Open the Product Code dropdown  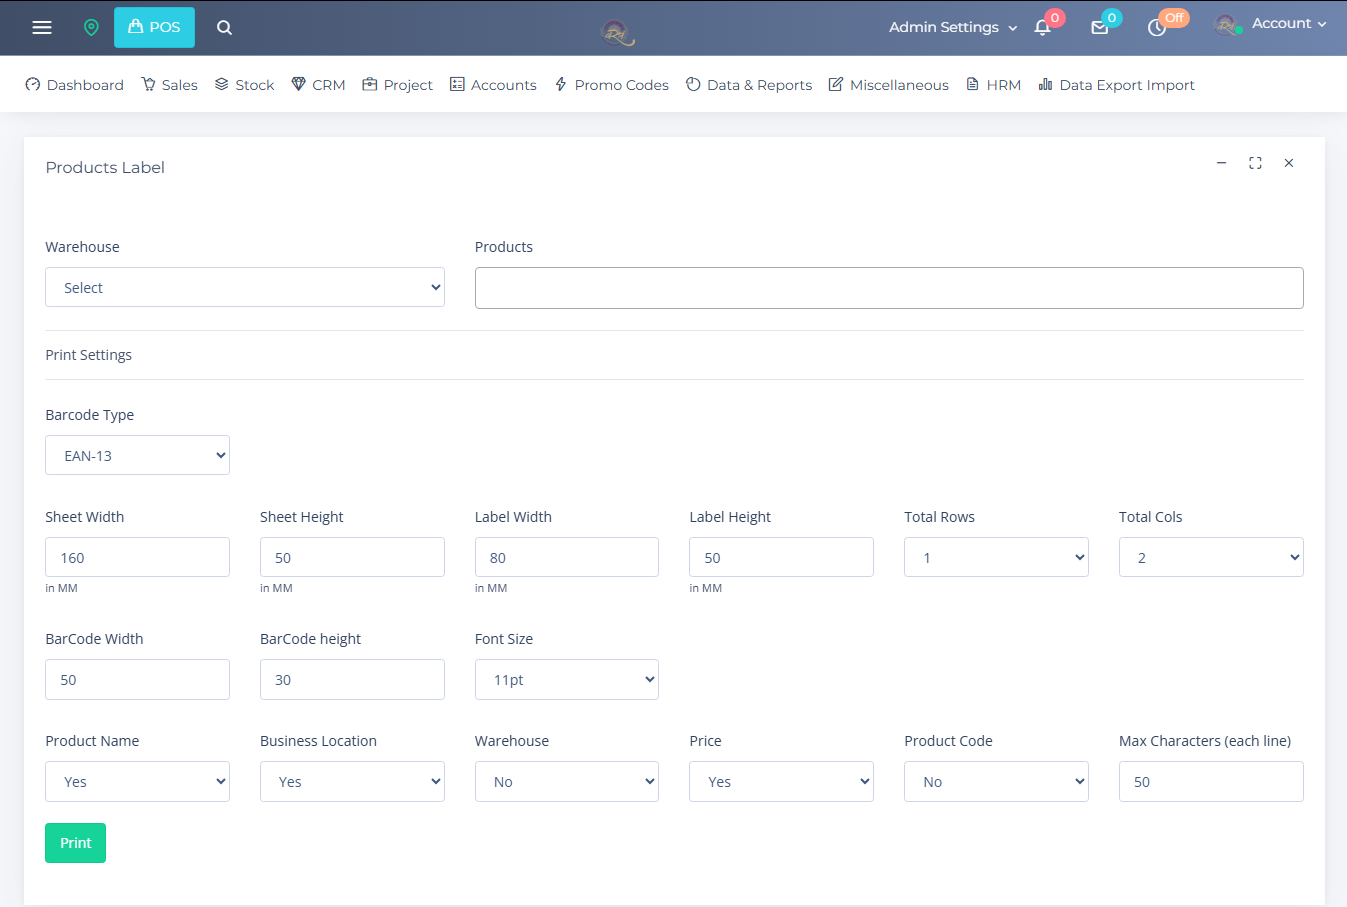996,781
